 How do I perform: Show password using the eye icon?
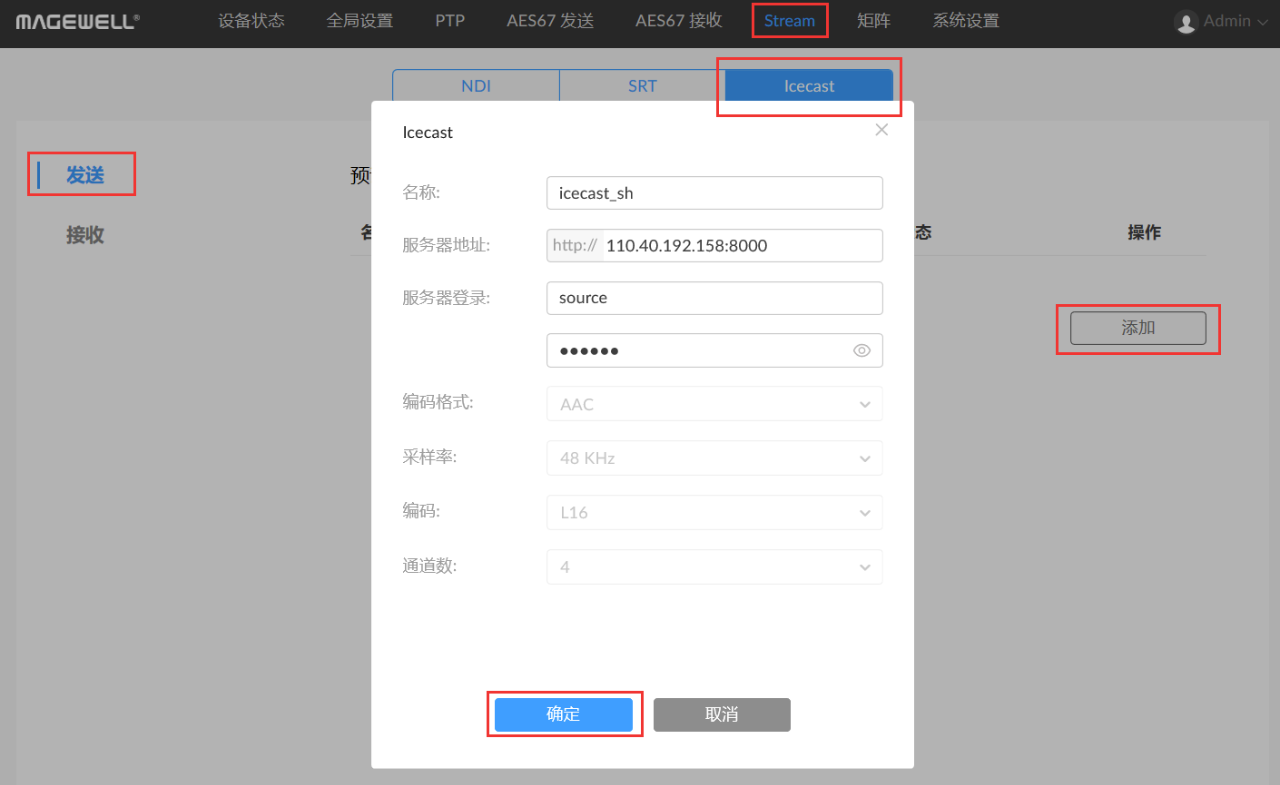click(862, 350)
